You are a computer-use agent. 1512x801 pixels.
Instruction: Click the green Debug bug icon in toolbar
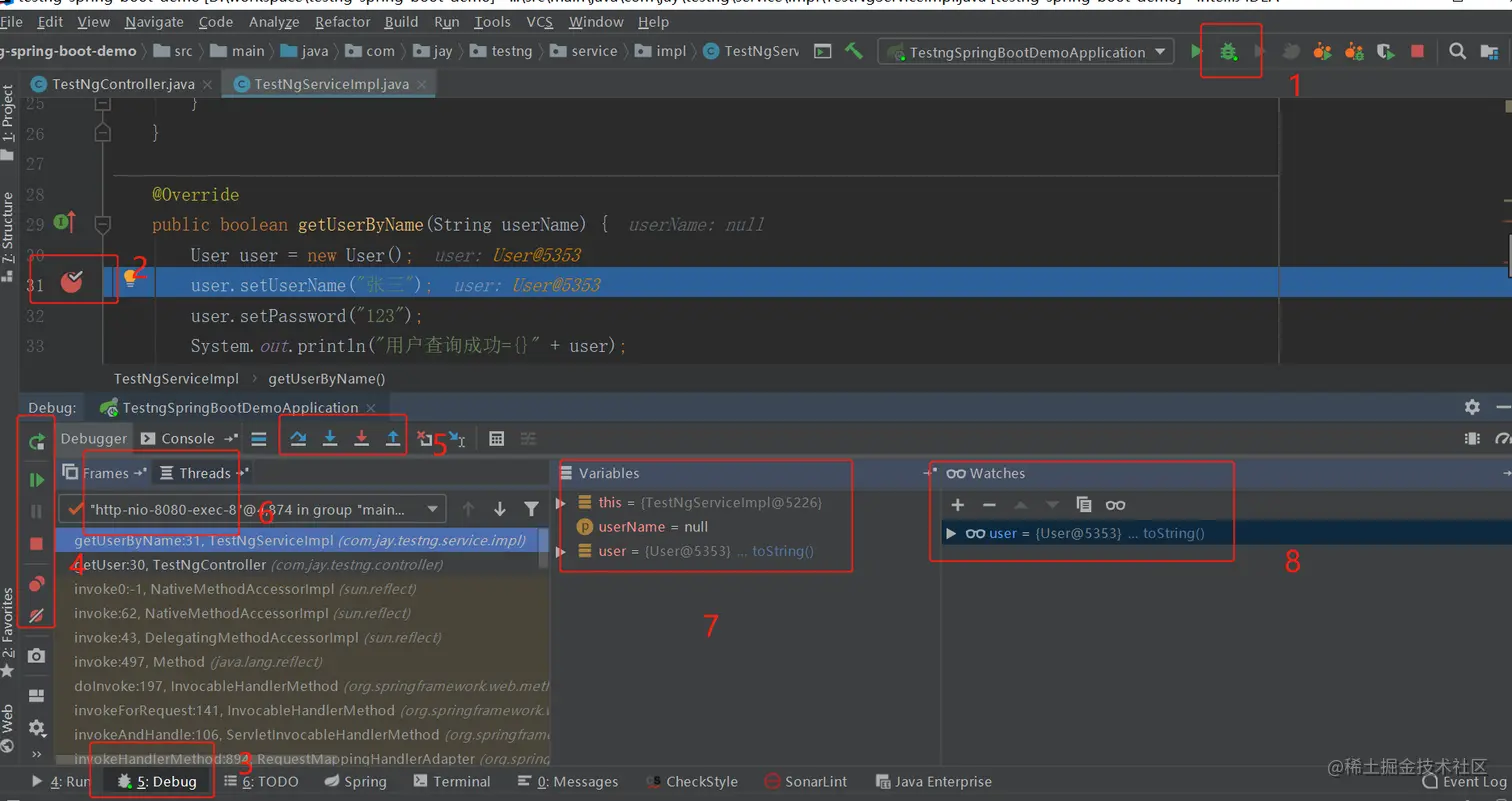coord(1228,52)
